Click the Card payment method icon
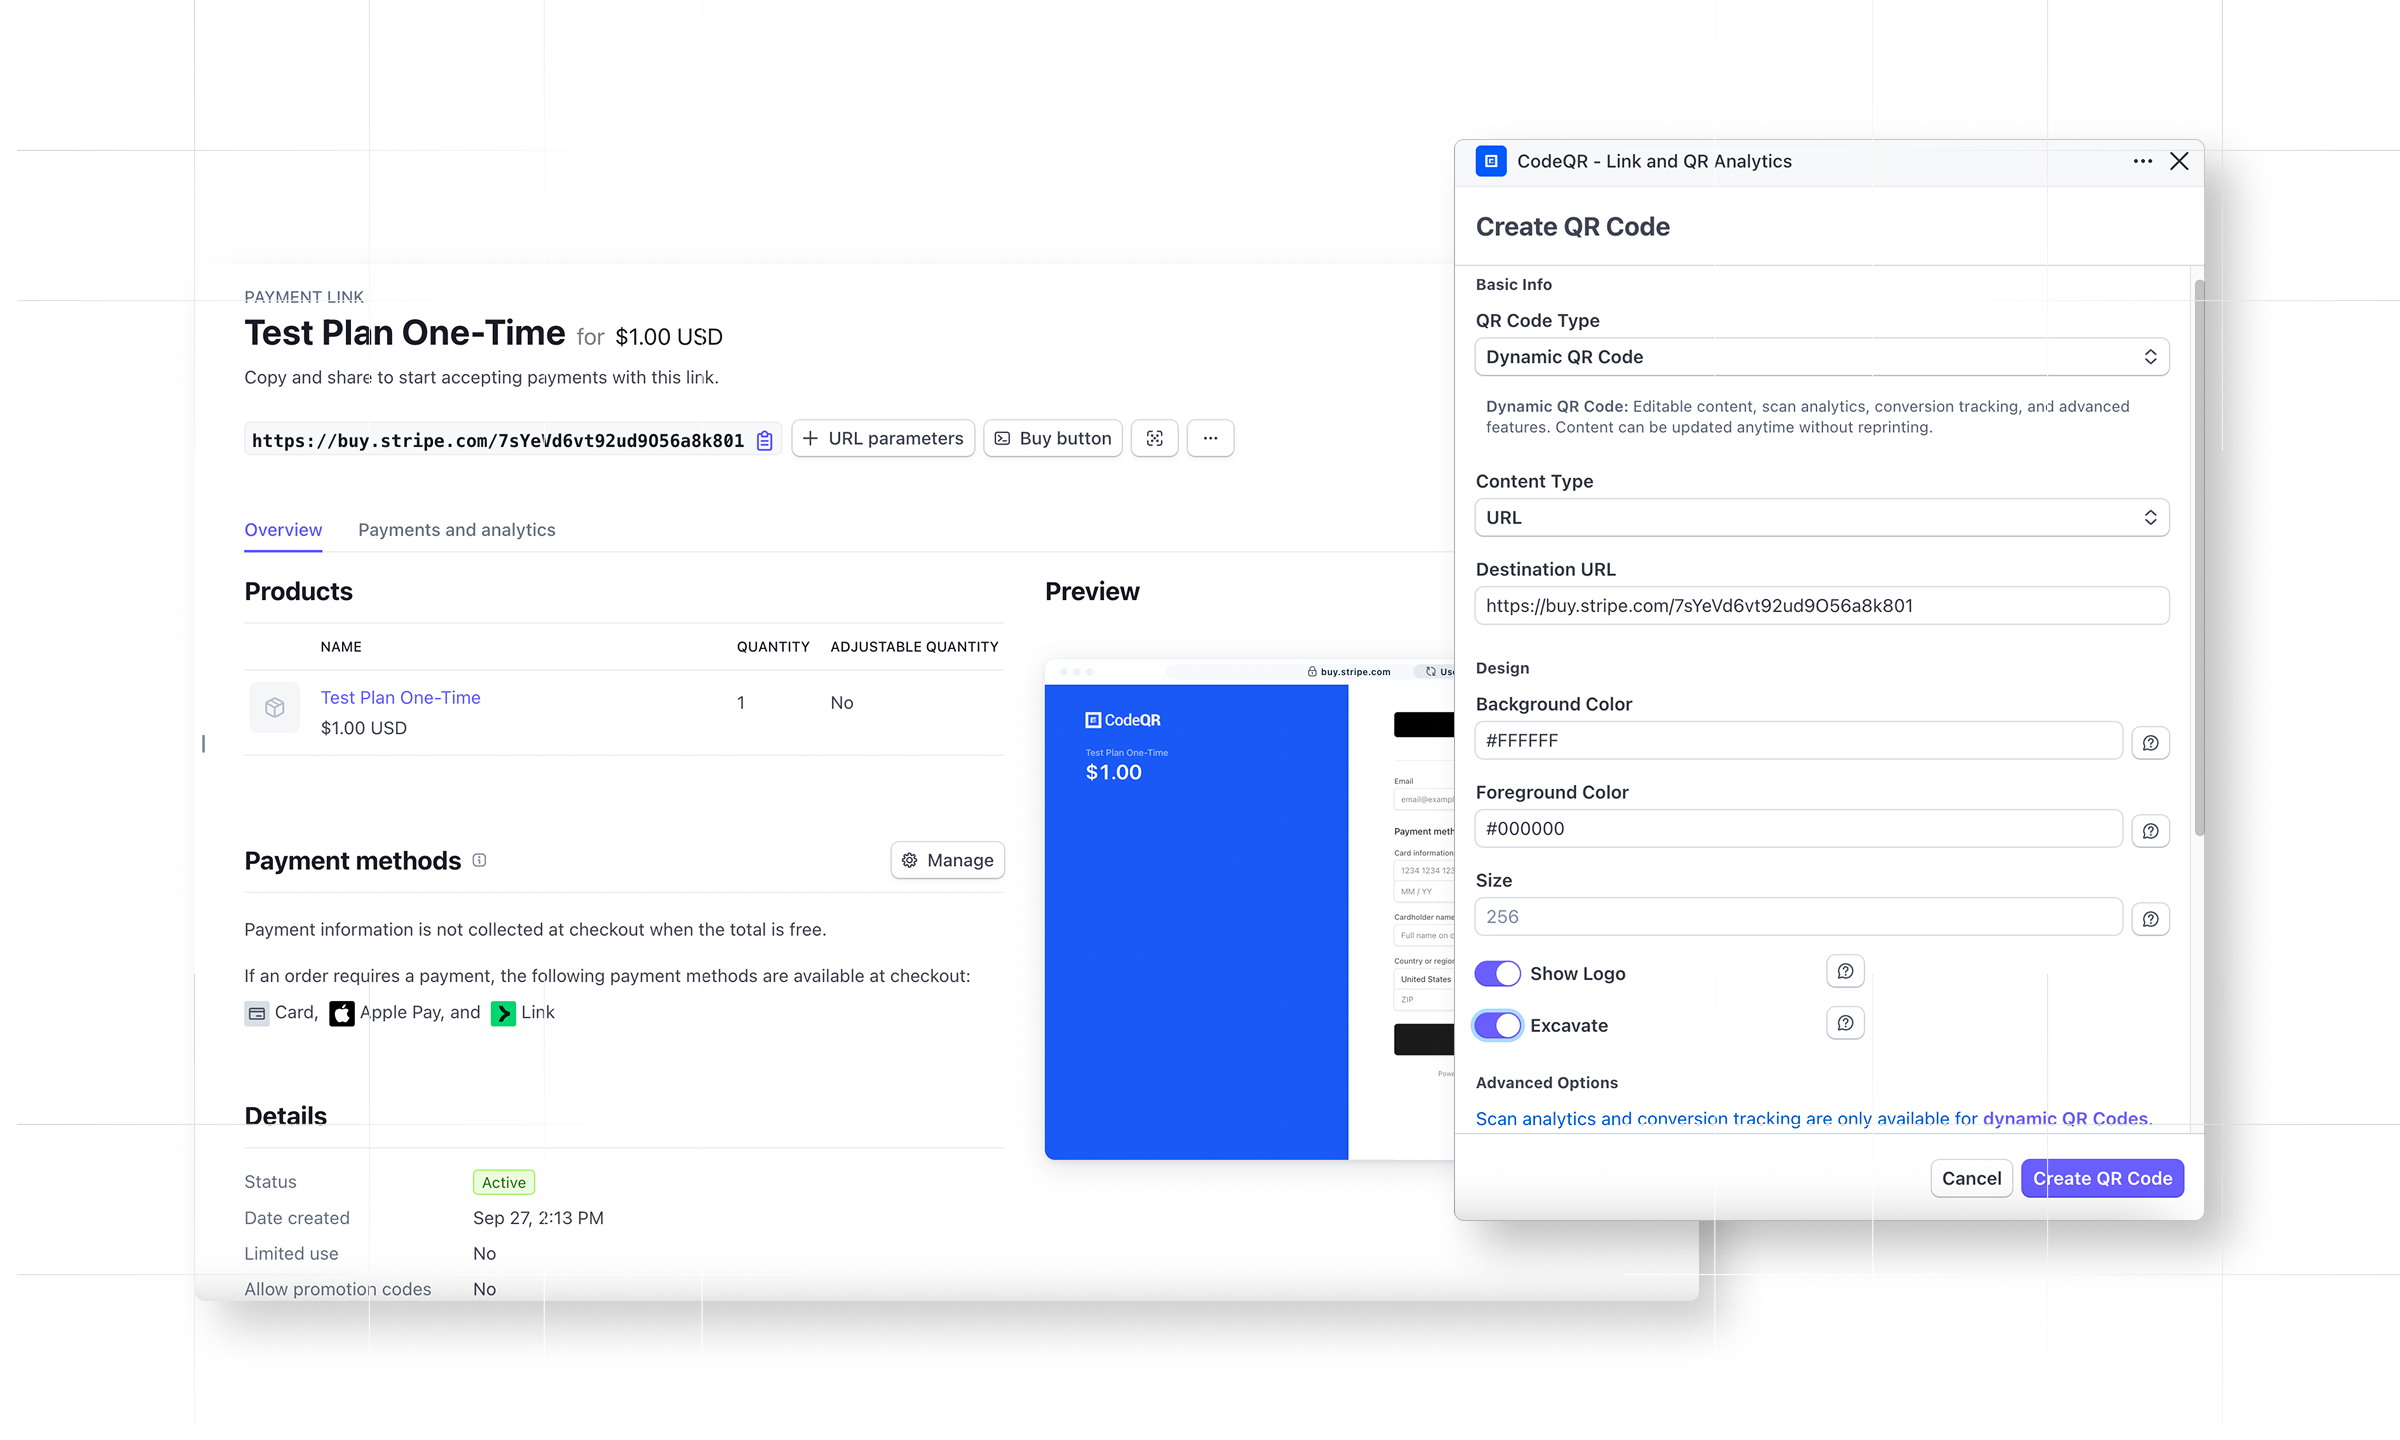 tap(257, 1013)
